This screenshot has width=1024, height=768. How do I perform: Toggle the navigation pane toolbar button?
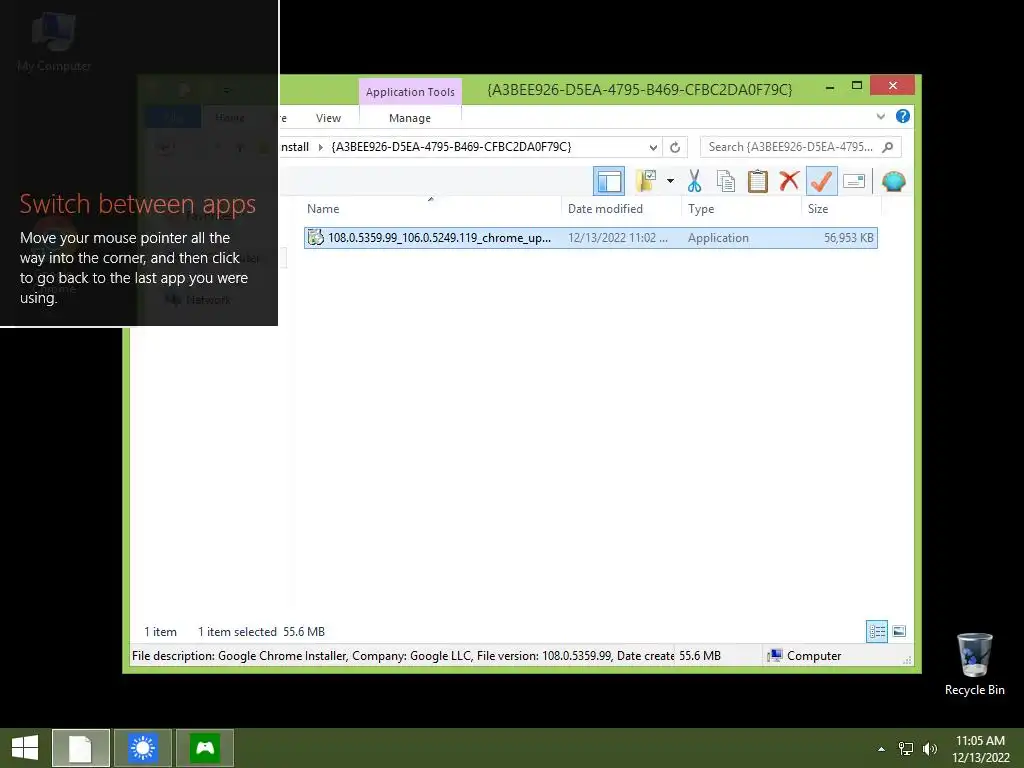click(609, 181)
